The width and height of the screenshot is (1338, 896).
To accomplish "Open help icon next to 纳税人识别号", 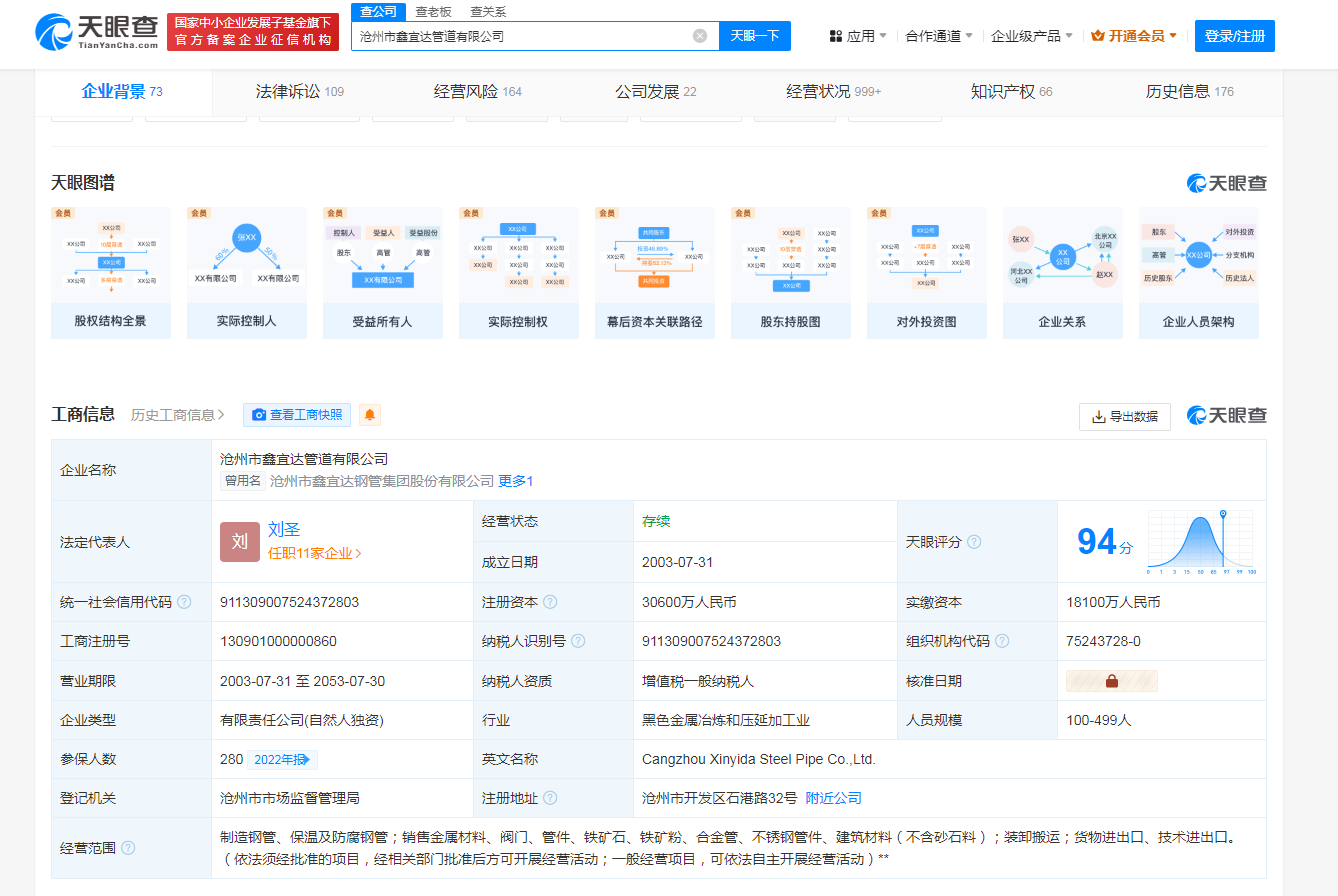I will (x=578, y=641).
